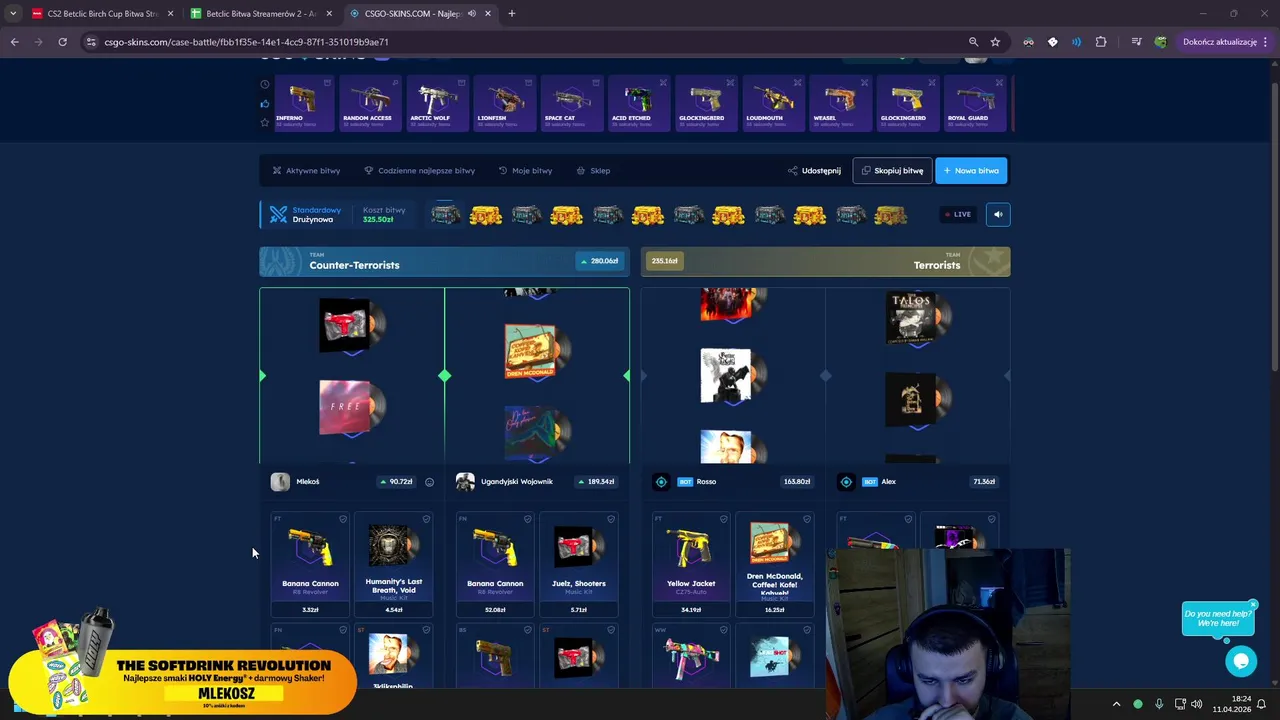Click Dokończ aktualizację button

click(x=1220, y=42)
